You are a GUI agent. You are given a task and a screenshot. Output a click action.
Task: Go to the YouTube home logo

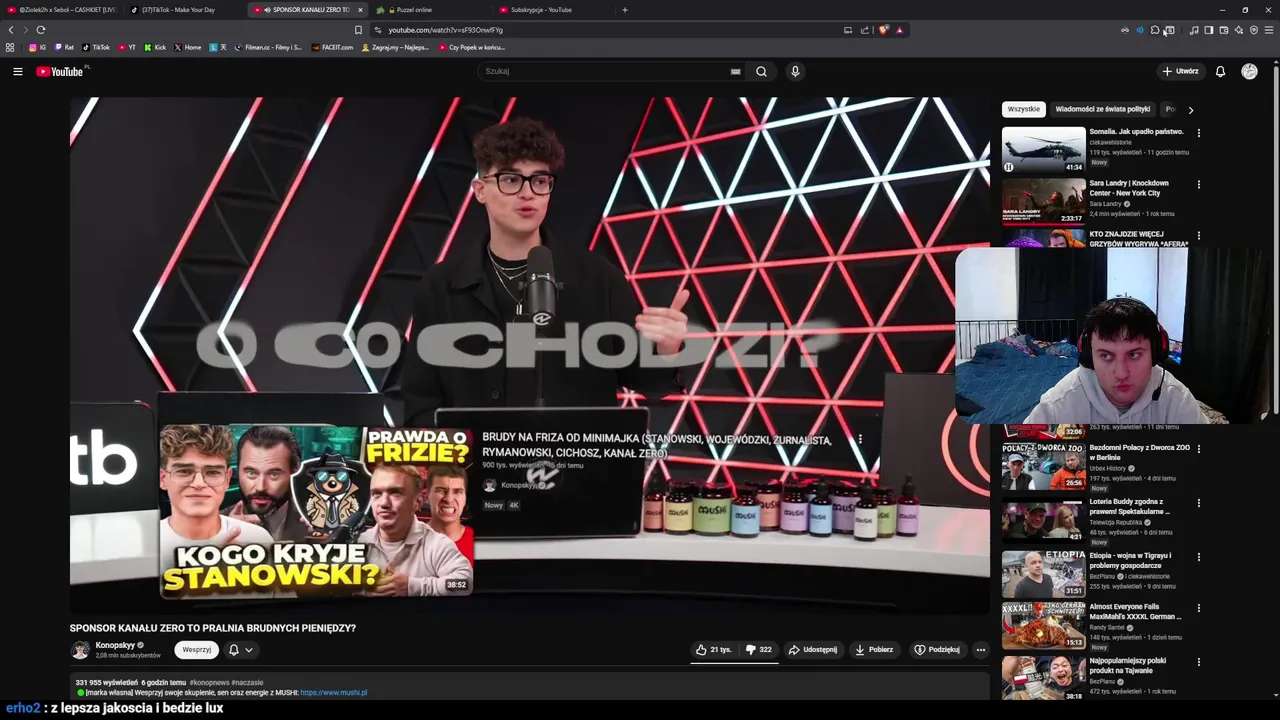(x=62, y=71)
